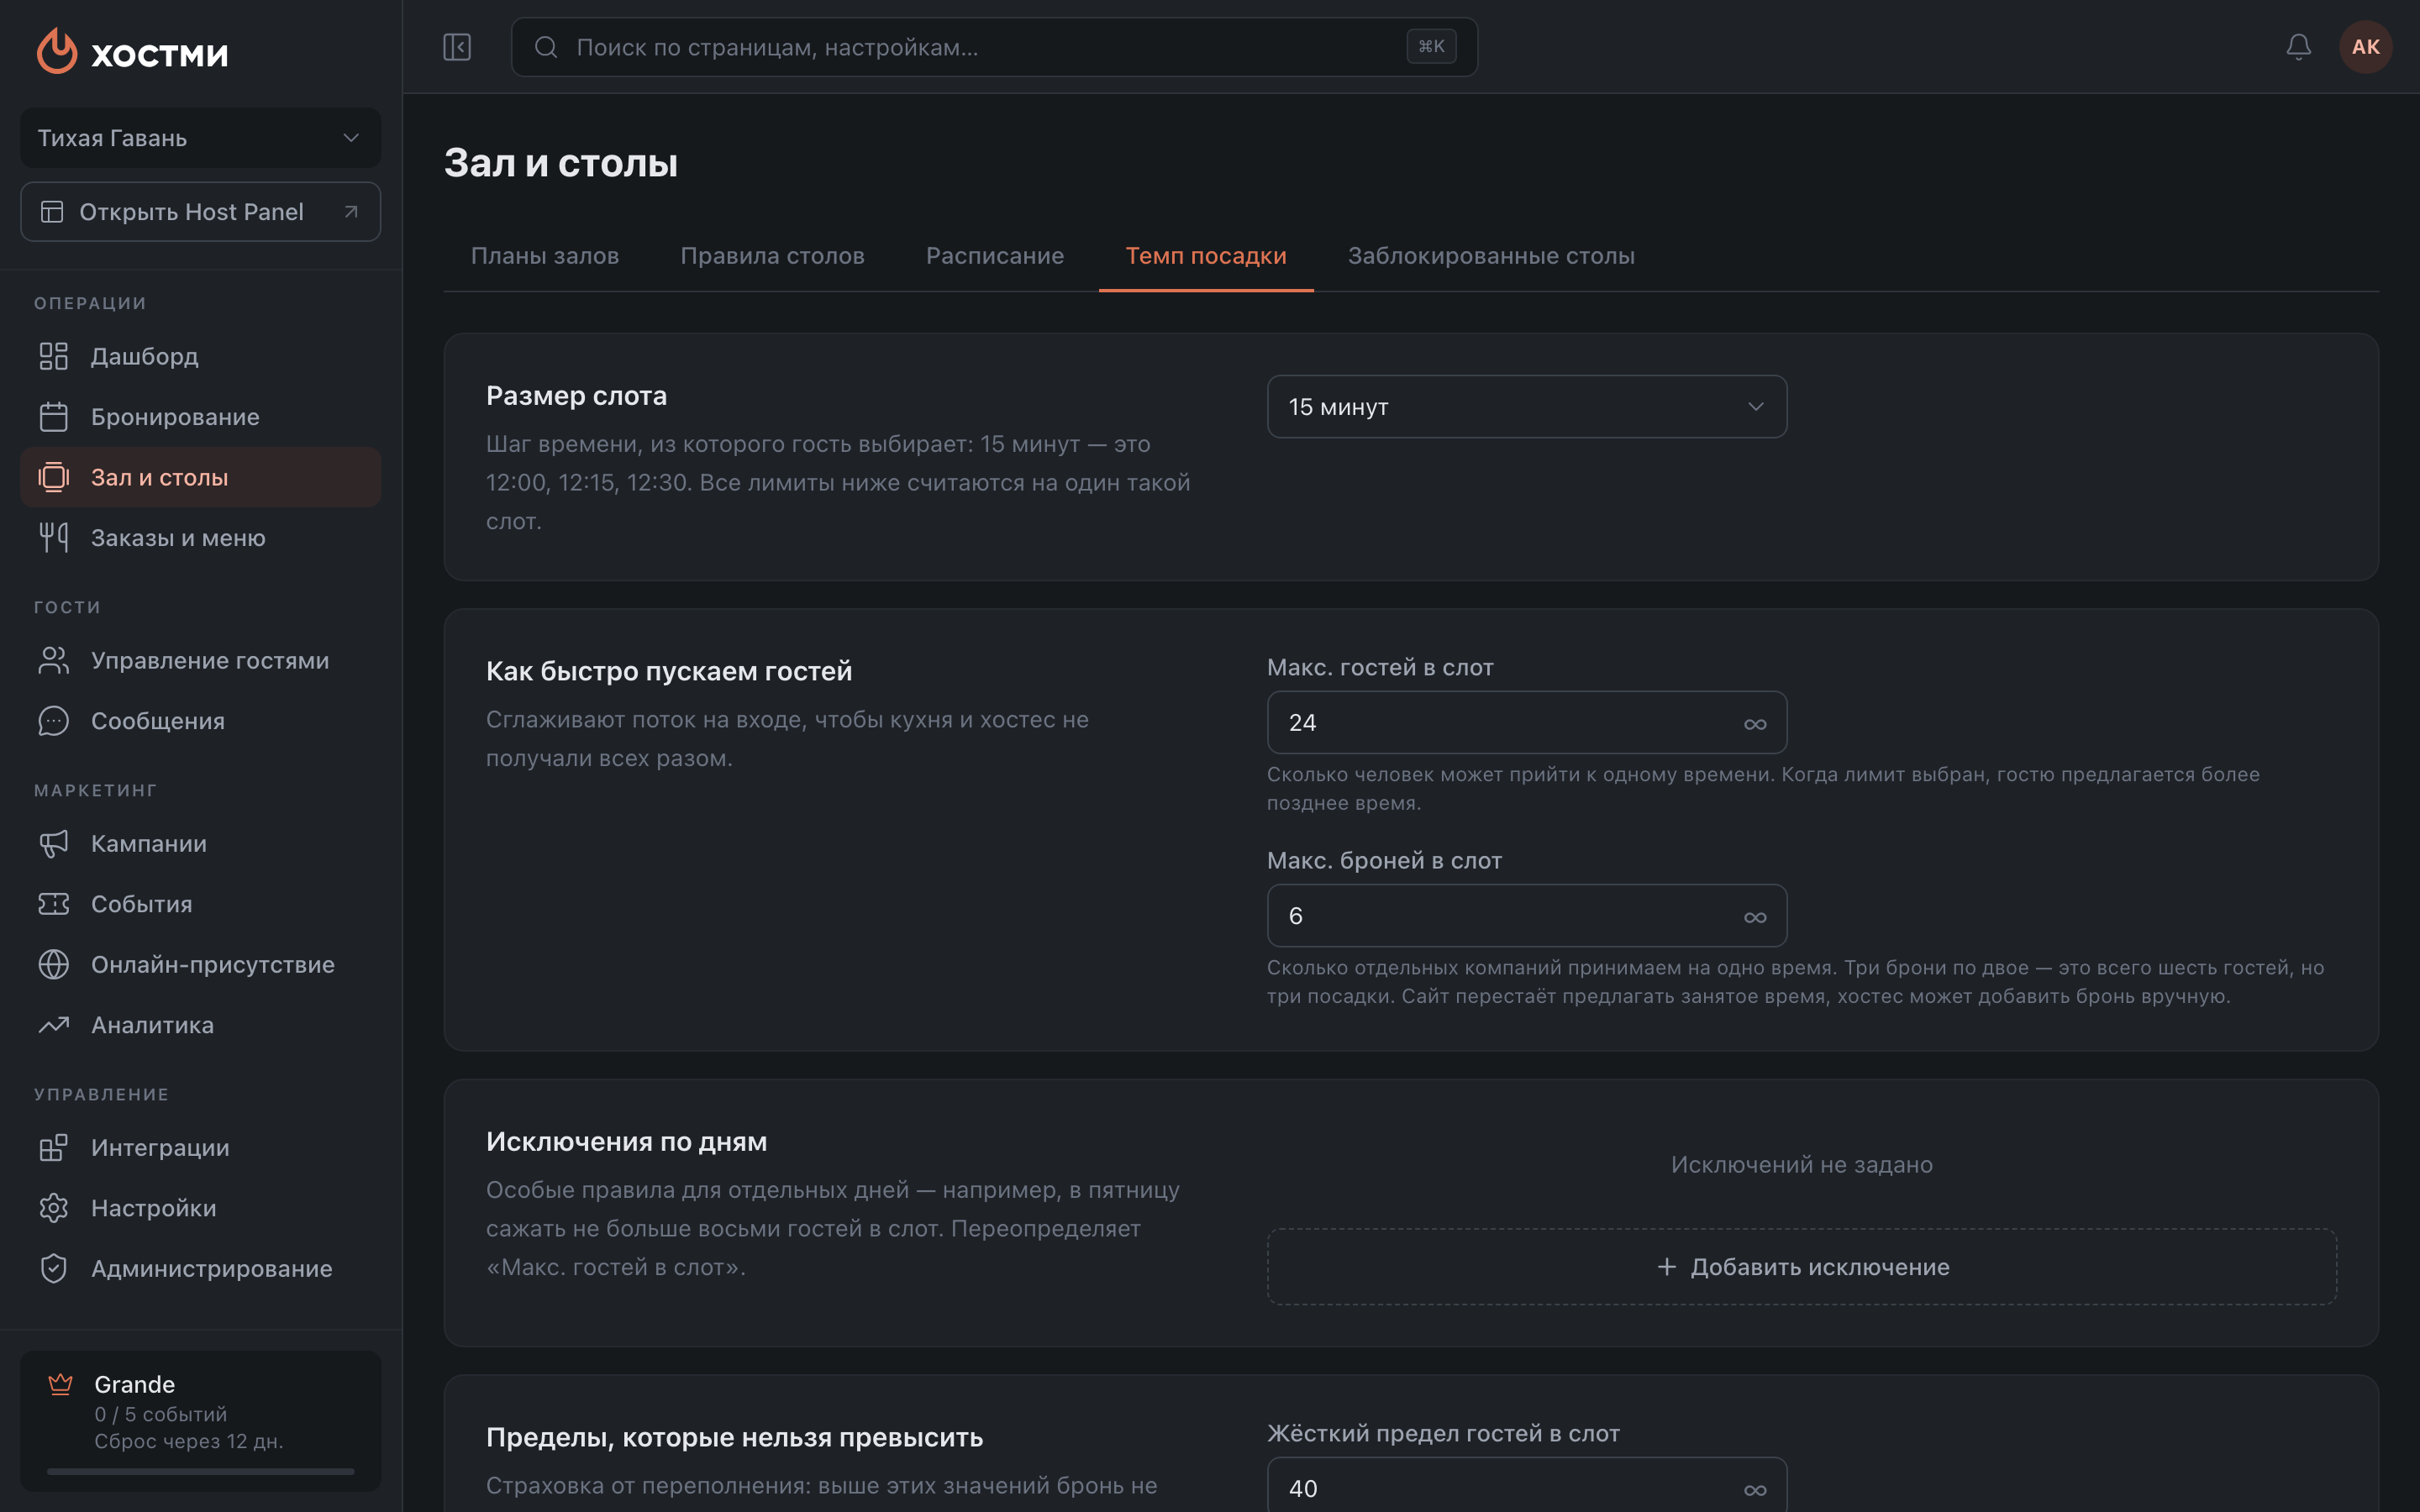Click Добавить исключение button
Screen dimensions: 2420x1512
pyautogui.click(x=1801, y=1267)
